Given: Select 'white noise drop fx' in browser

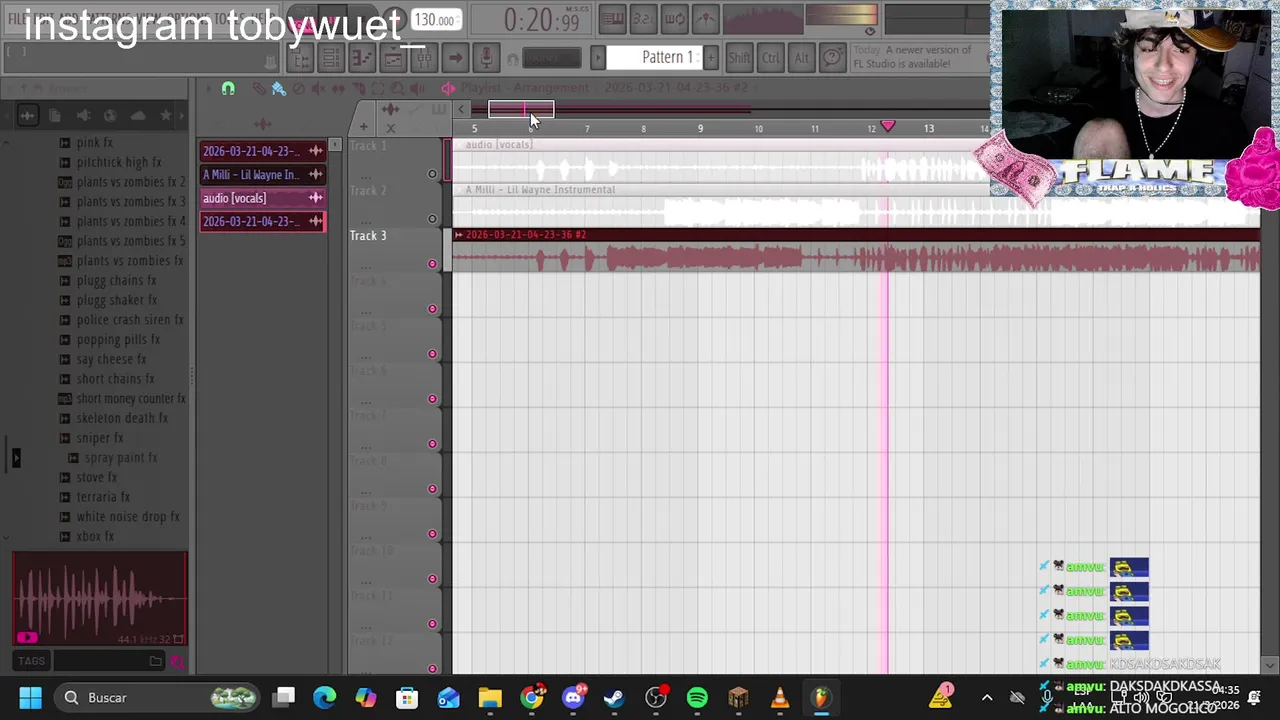Looking at the screenshot, I should [128, 517].
